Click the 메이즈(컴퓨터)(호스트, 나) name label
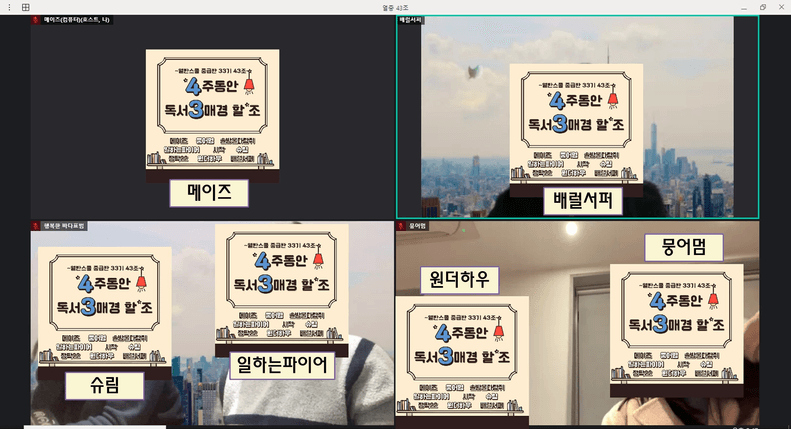 77,20
